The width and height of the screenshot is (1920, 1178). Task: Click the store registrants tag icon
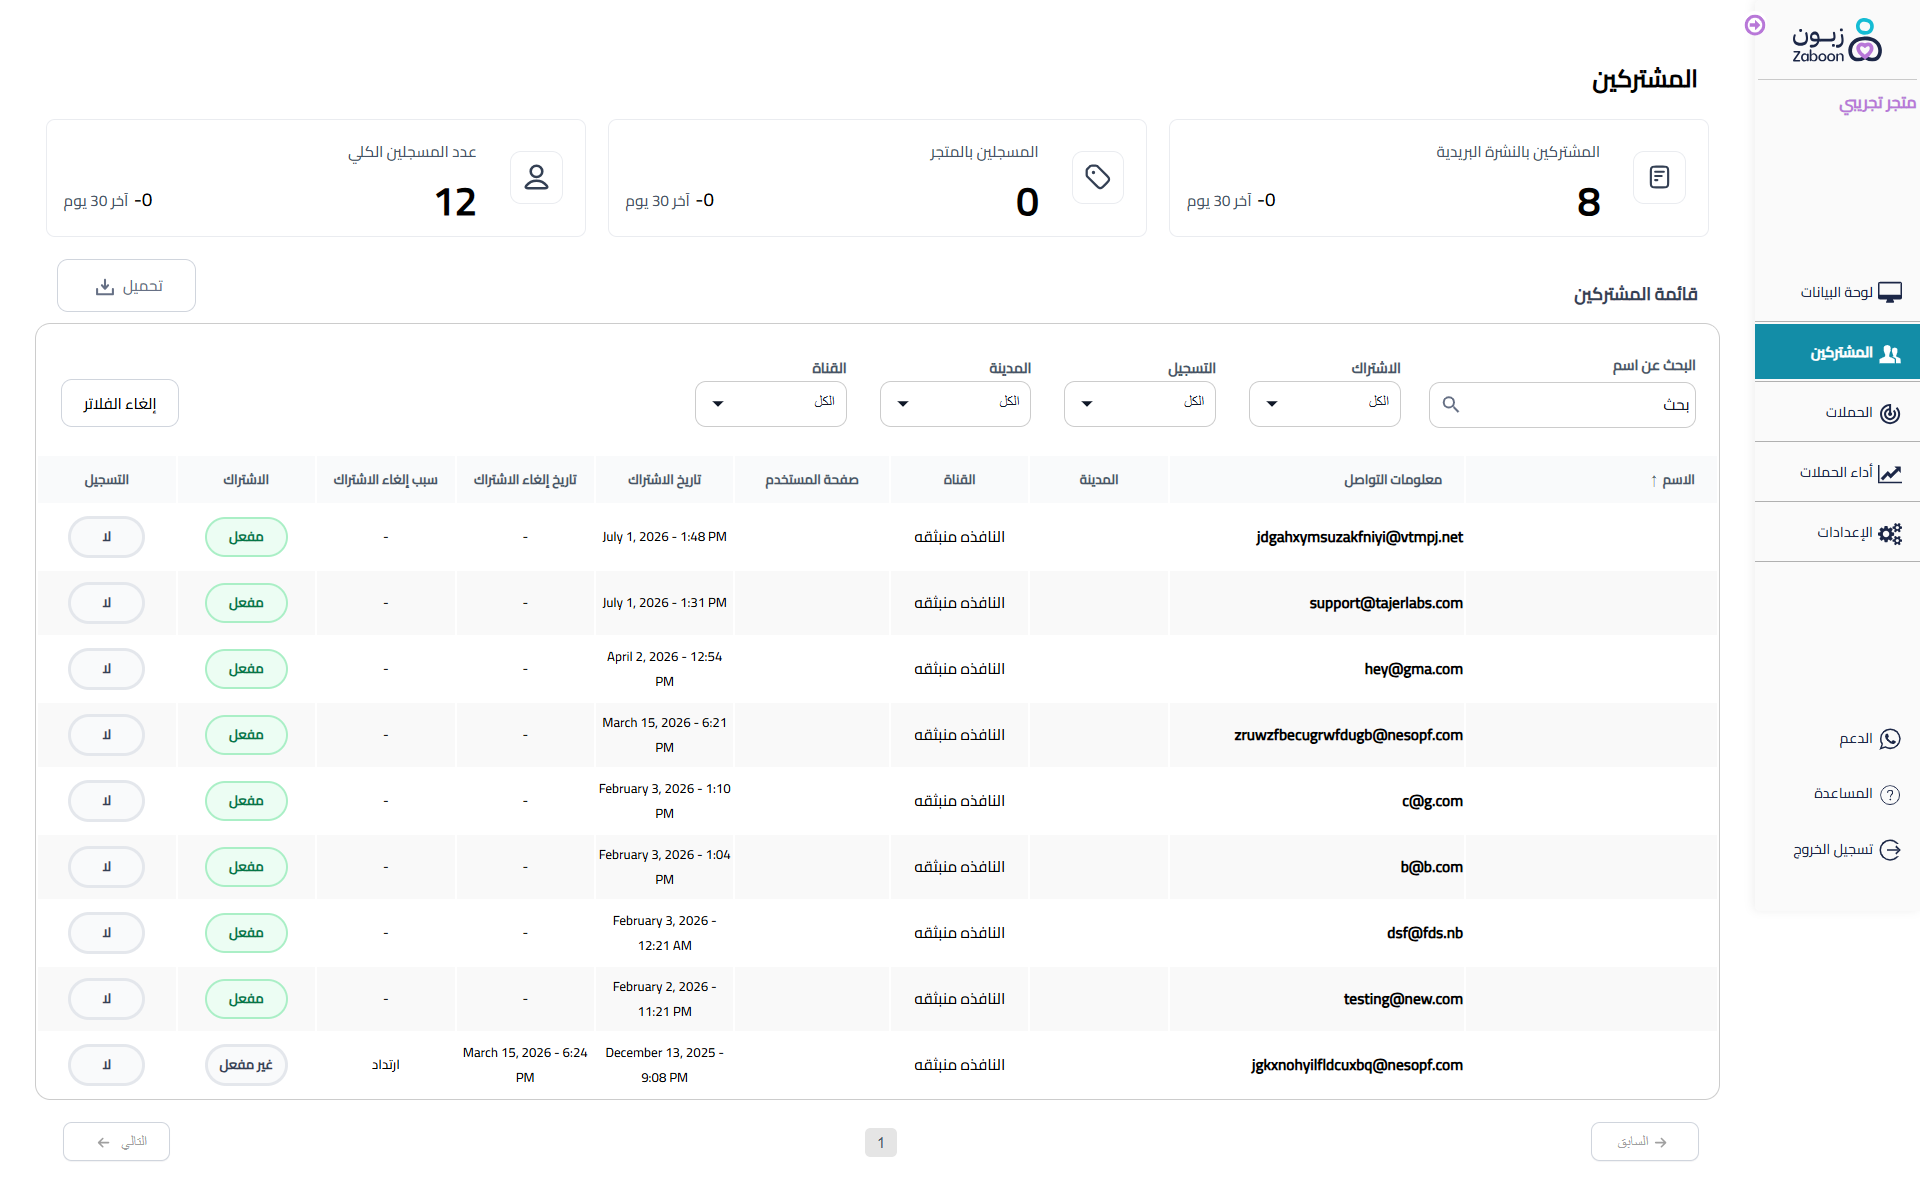(x=1098, y=177)
